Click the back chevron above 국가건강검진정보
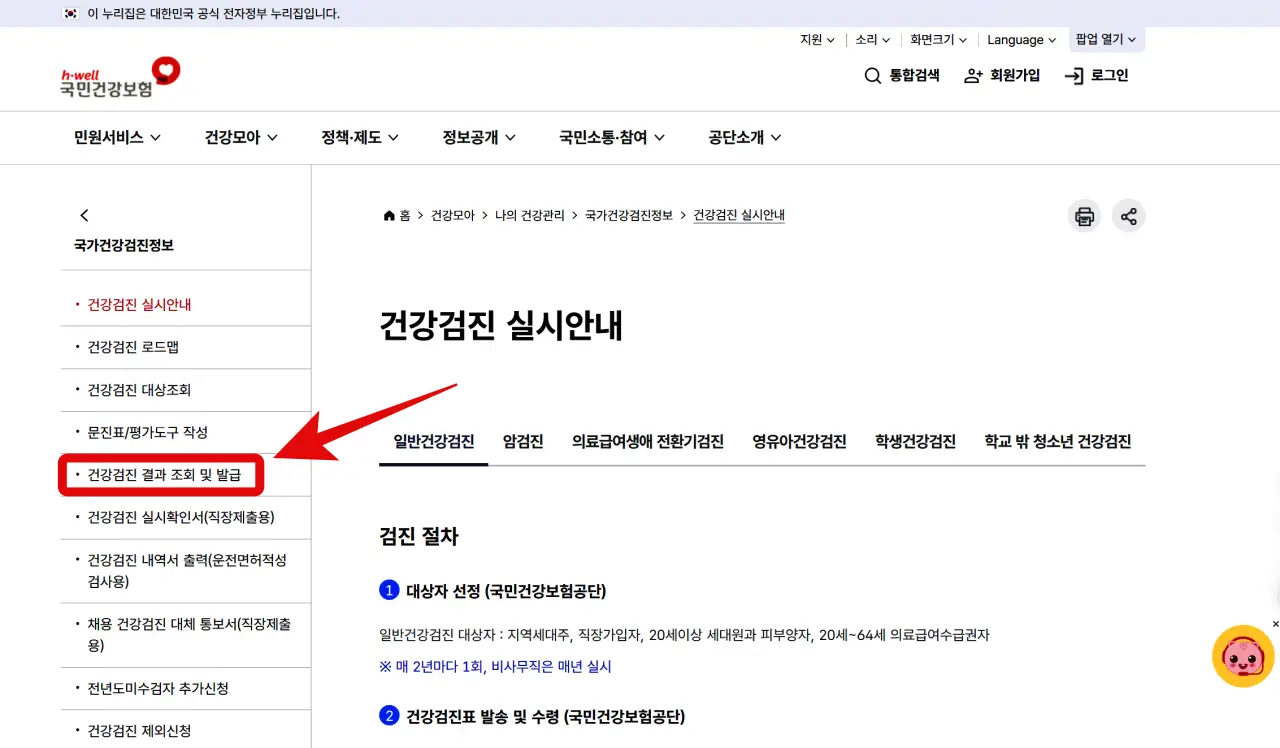The image size is (1280, 748). [84, 214]
